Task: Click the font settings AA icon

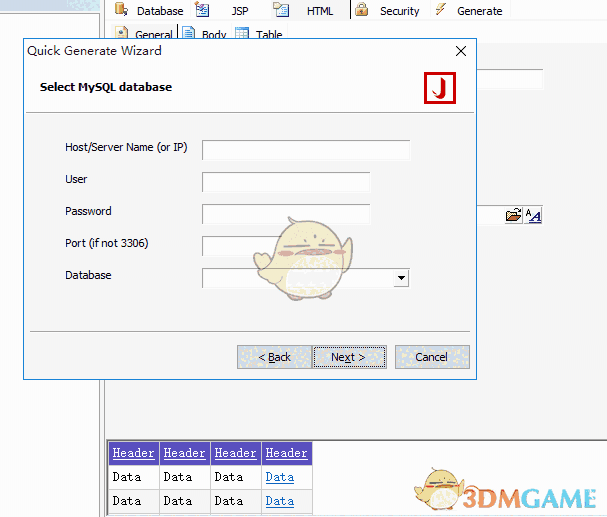Action: coord(533,215)
